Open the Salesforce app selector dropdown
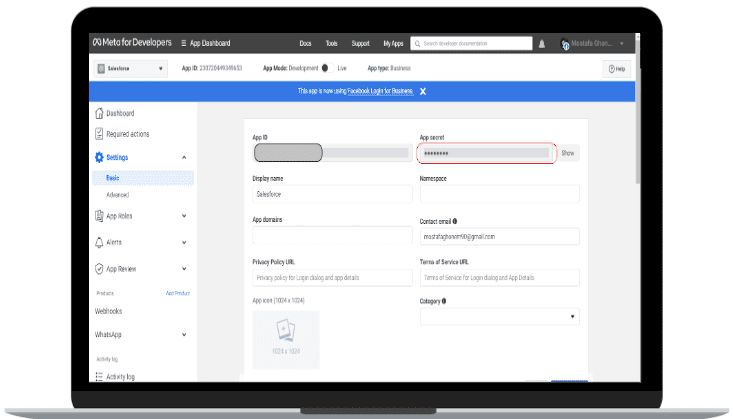This screenshot has height=419, width=733. pos(130,69)
